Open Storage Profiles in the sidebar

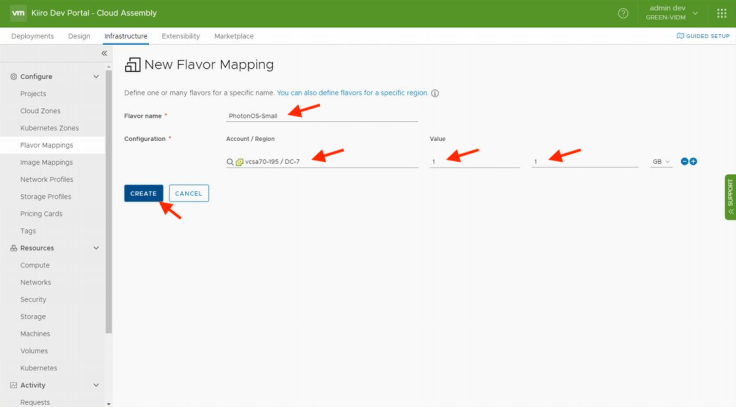pos(46,197)
